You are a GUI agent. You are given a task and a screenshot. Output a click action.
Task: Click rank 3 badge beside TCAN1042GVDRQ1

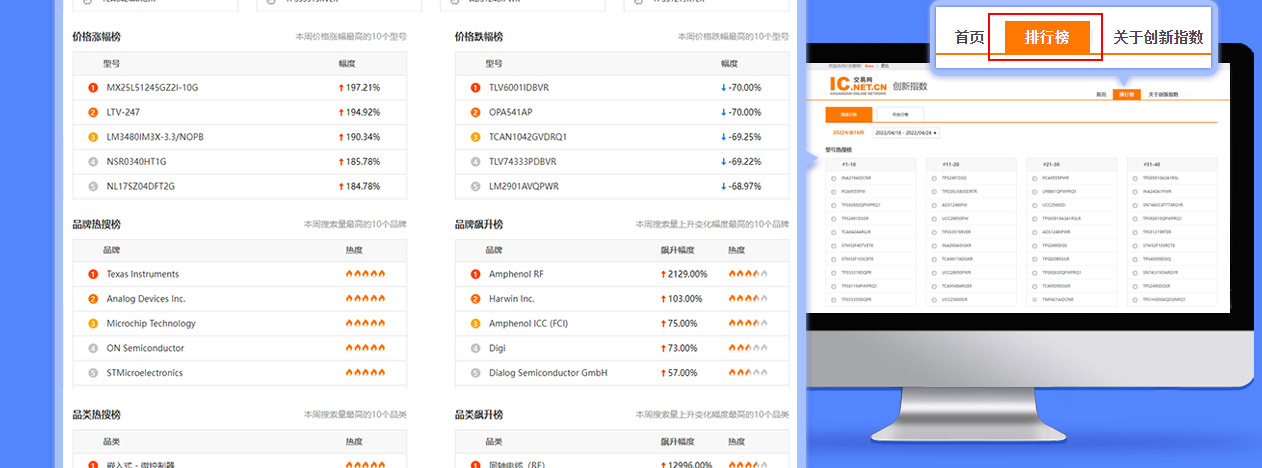coord(475,137)
